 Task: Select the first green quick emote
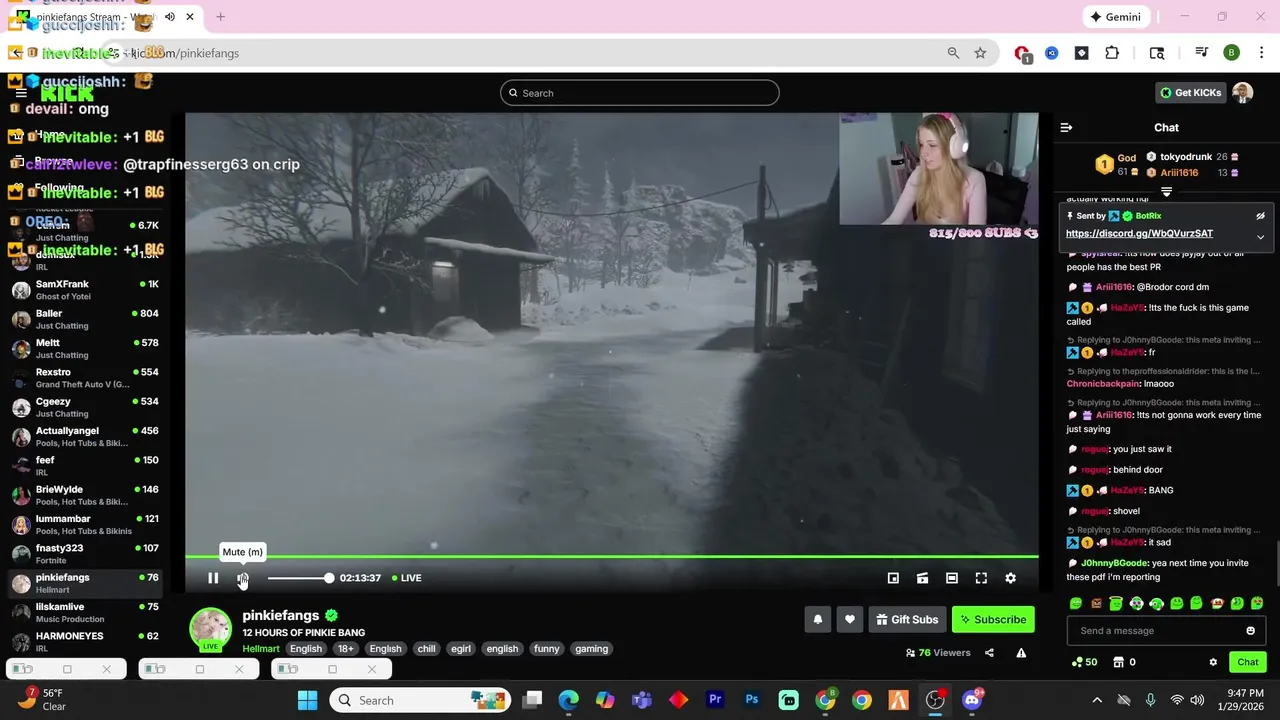pyautogui.click(x=1076, y=604)
